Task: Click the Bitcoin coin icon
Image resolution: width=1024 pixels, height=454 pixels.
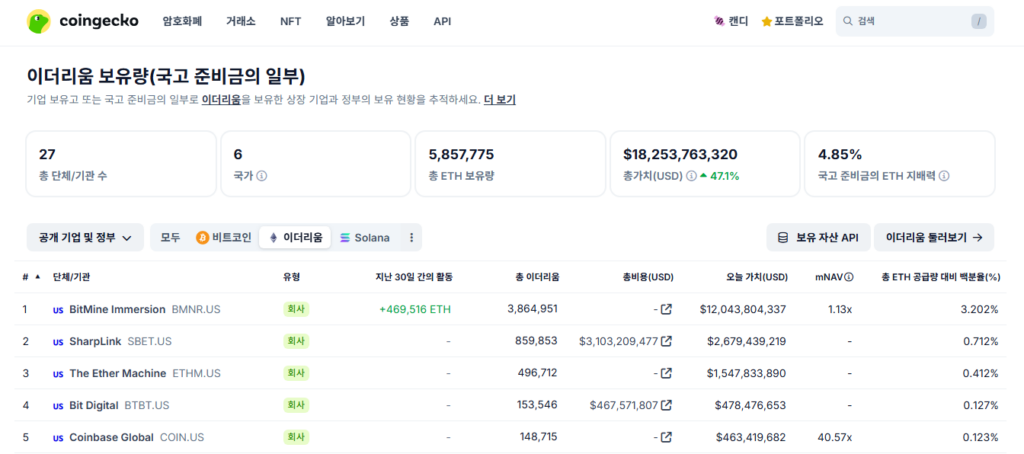Action: 202,238
